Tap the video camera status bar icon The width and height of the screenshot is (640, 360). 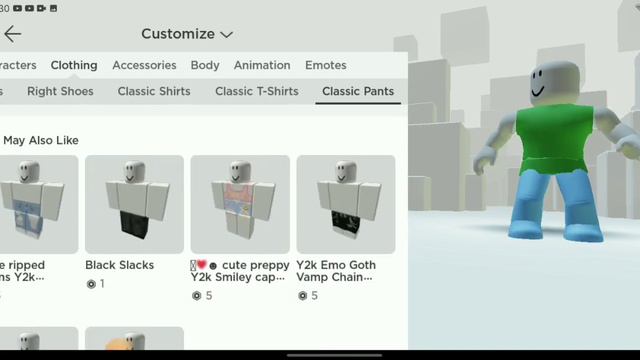click(x=41, y=8)
